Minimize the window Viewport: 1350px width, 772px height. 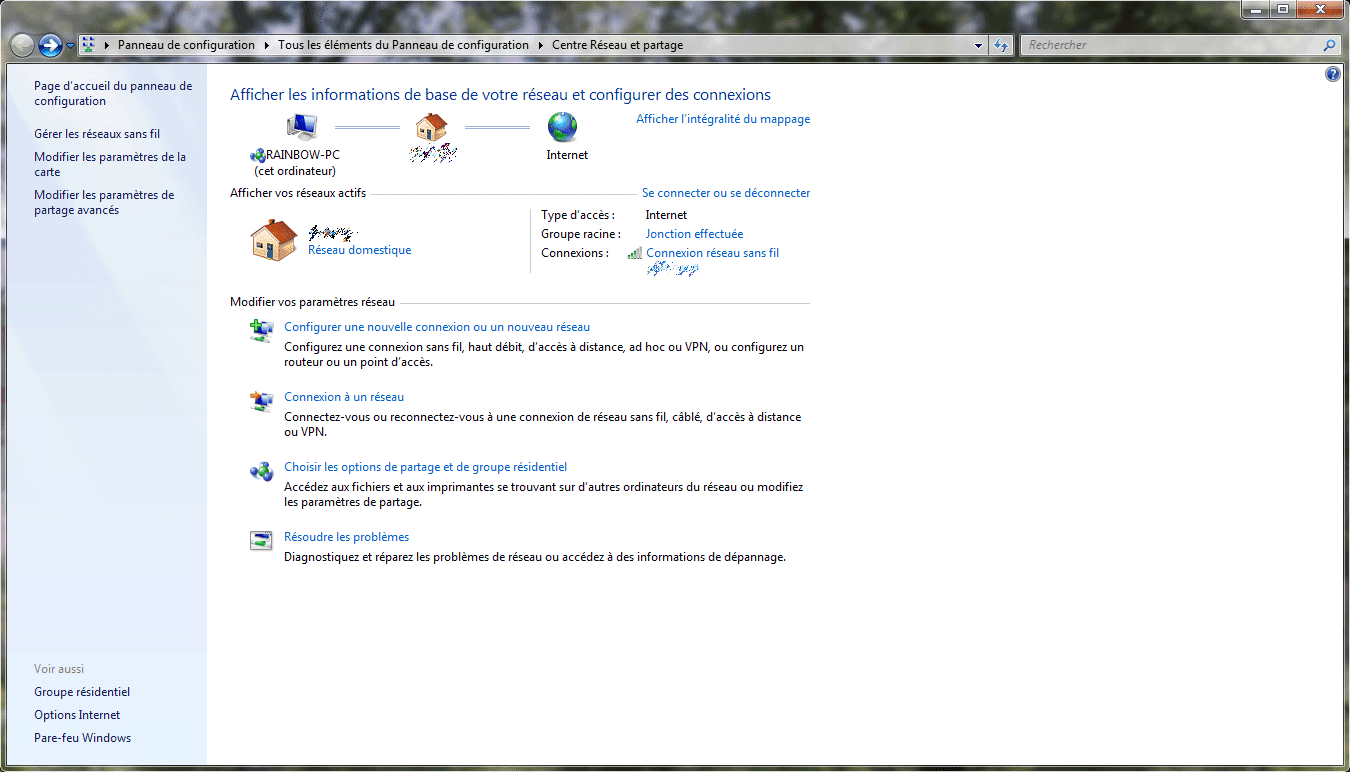pyautogui.click(x=1256, y=9)
